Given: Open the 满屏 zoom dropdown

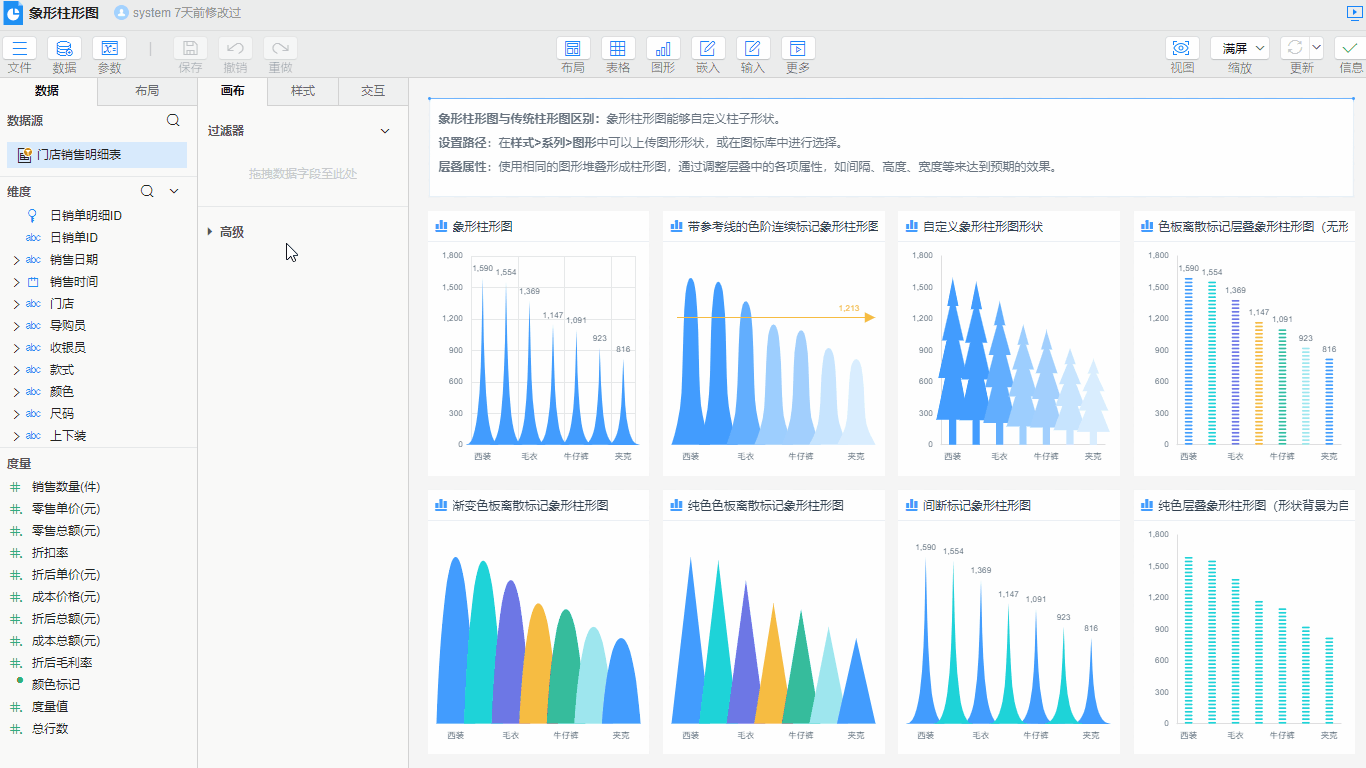Looking at the screenshot, I should 1240,48.
